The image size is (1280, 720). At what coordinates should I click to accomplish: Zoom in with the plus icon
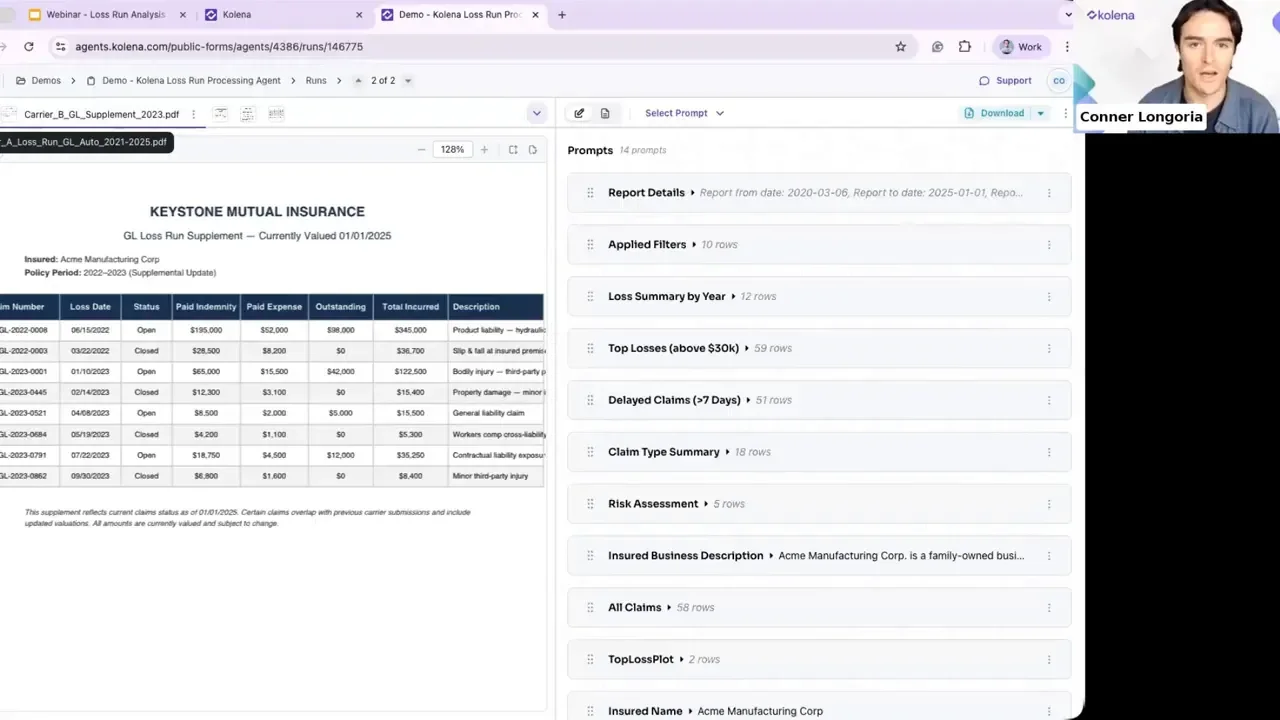484,149
